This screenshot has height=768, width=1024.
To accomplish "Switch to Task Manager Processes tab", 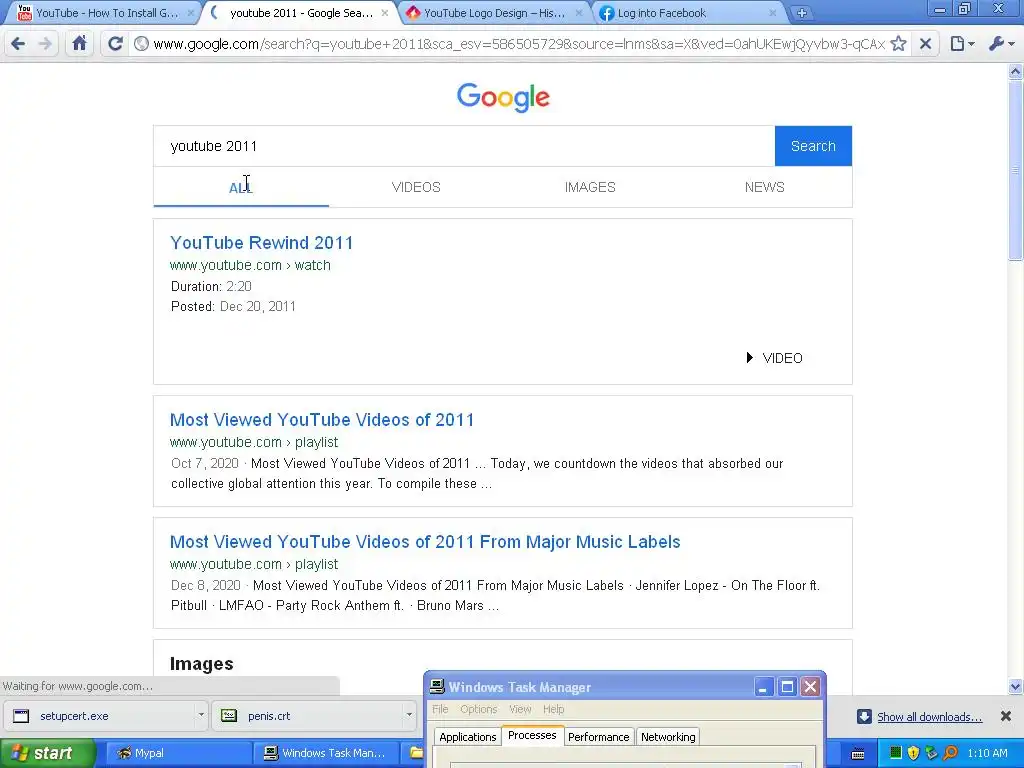I will 532,735.
